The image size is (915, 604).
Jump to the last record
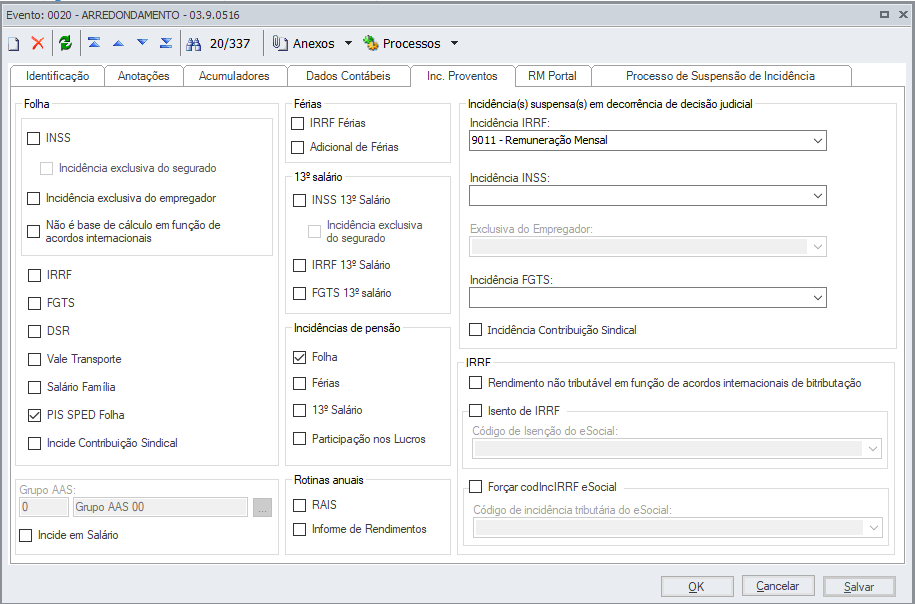pos(166,43)
